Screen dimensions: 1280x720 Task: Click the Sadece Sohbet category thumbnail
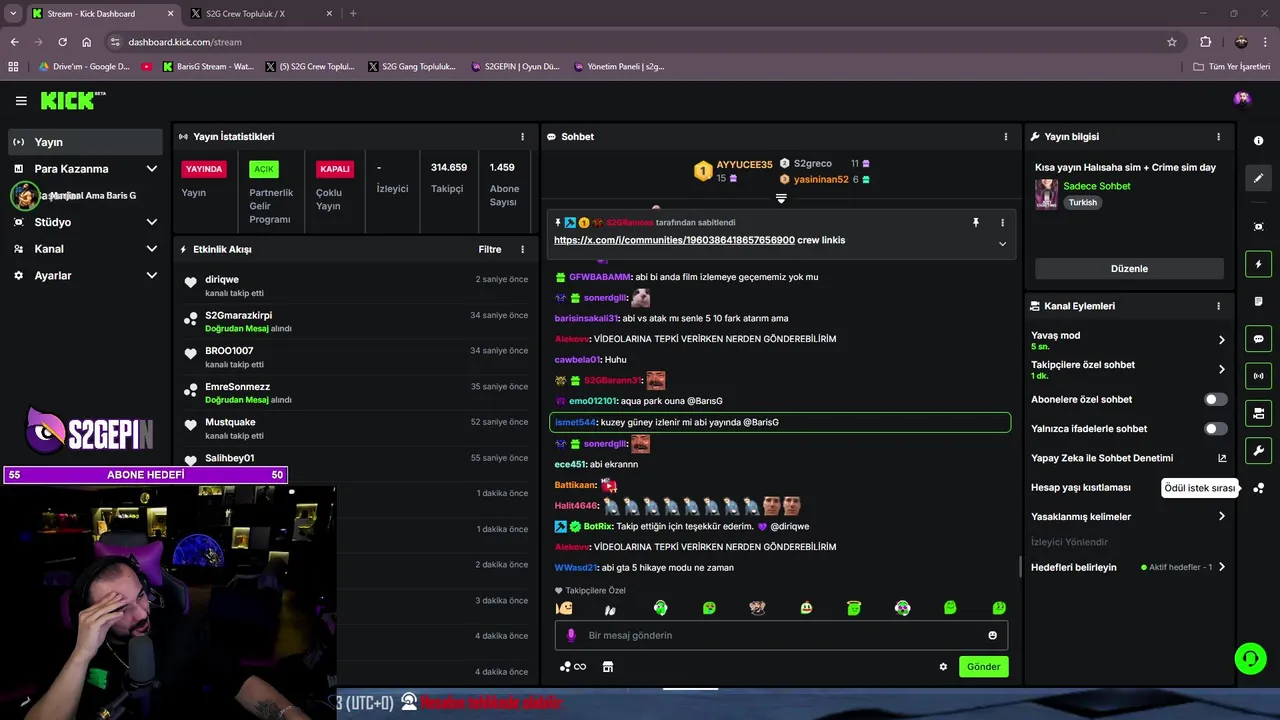pyautogui.click(x=1046, y=194)
